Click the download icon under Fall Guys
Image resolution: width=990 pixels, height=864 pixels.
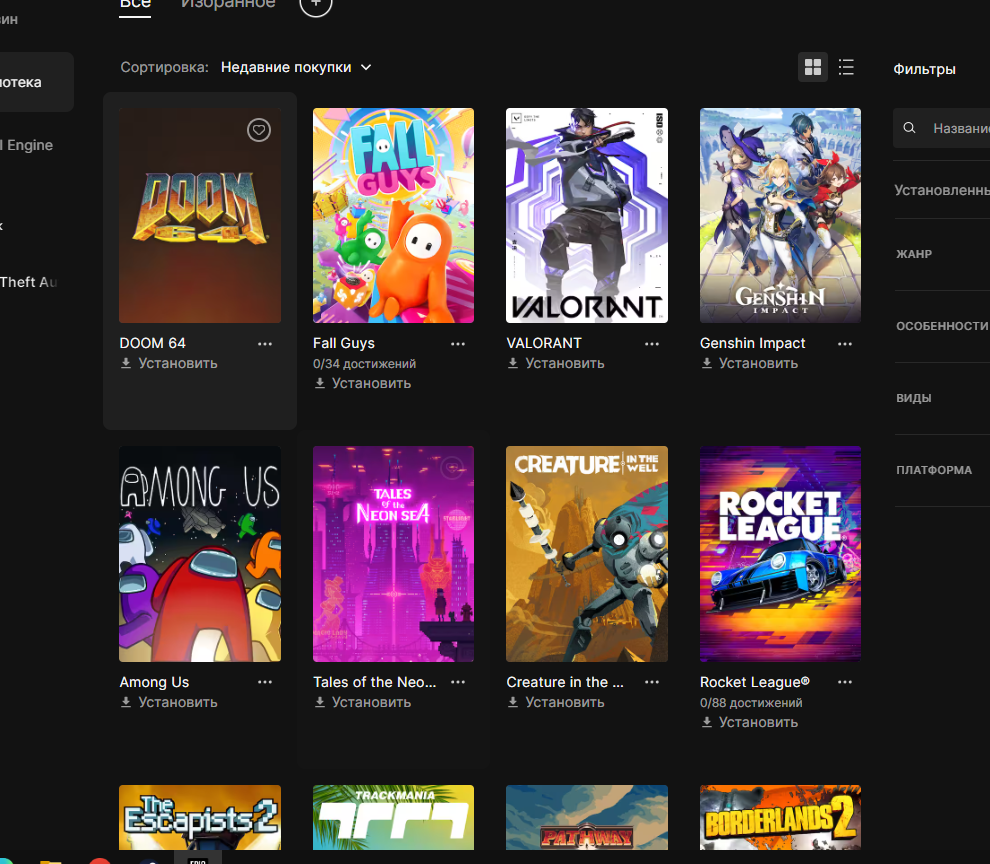click(x=320, y=383)
